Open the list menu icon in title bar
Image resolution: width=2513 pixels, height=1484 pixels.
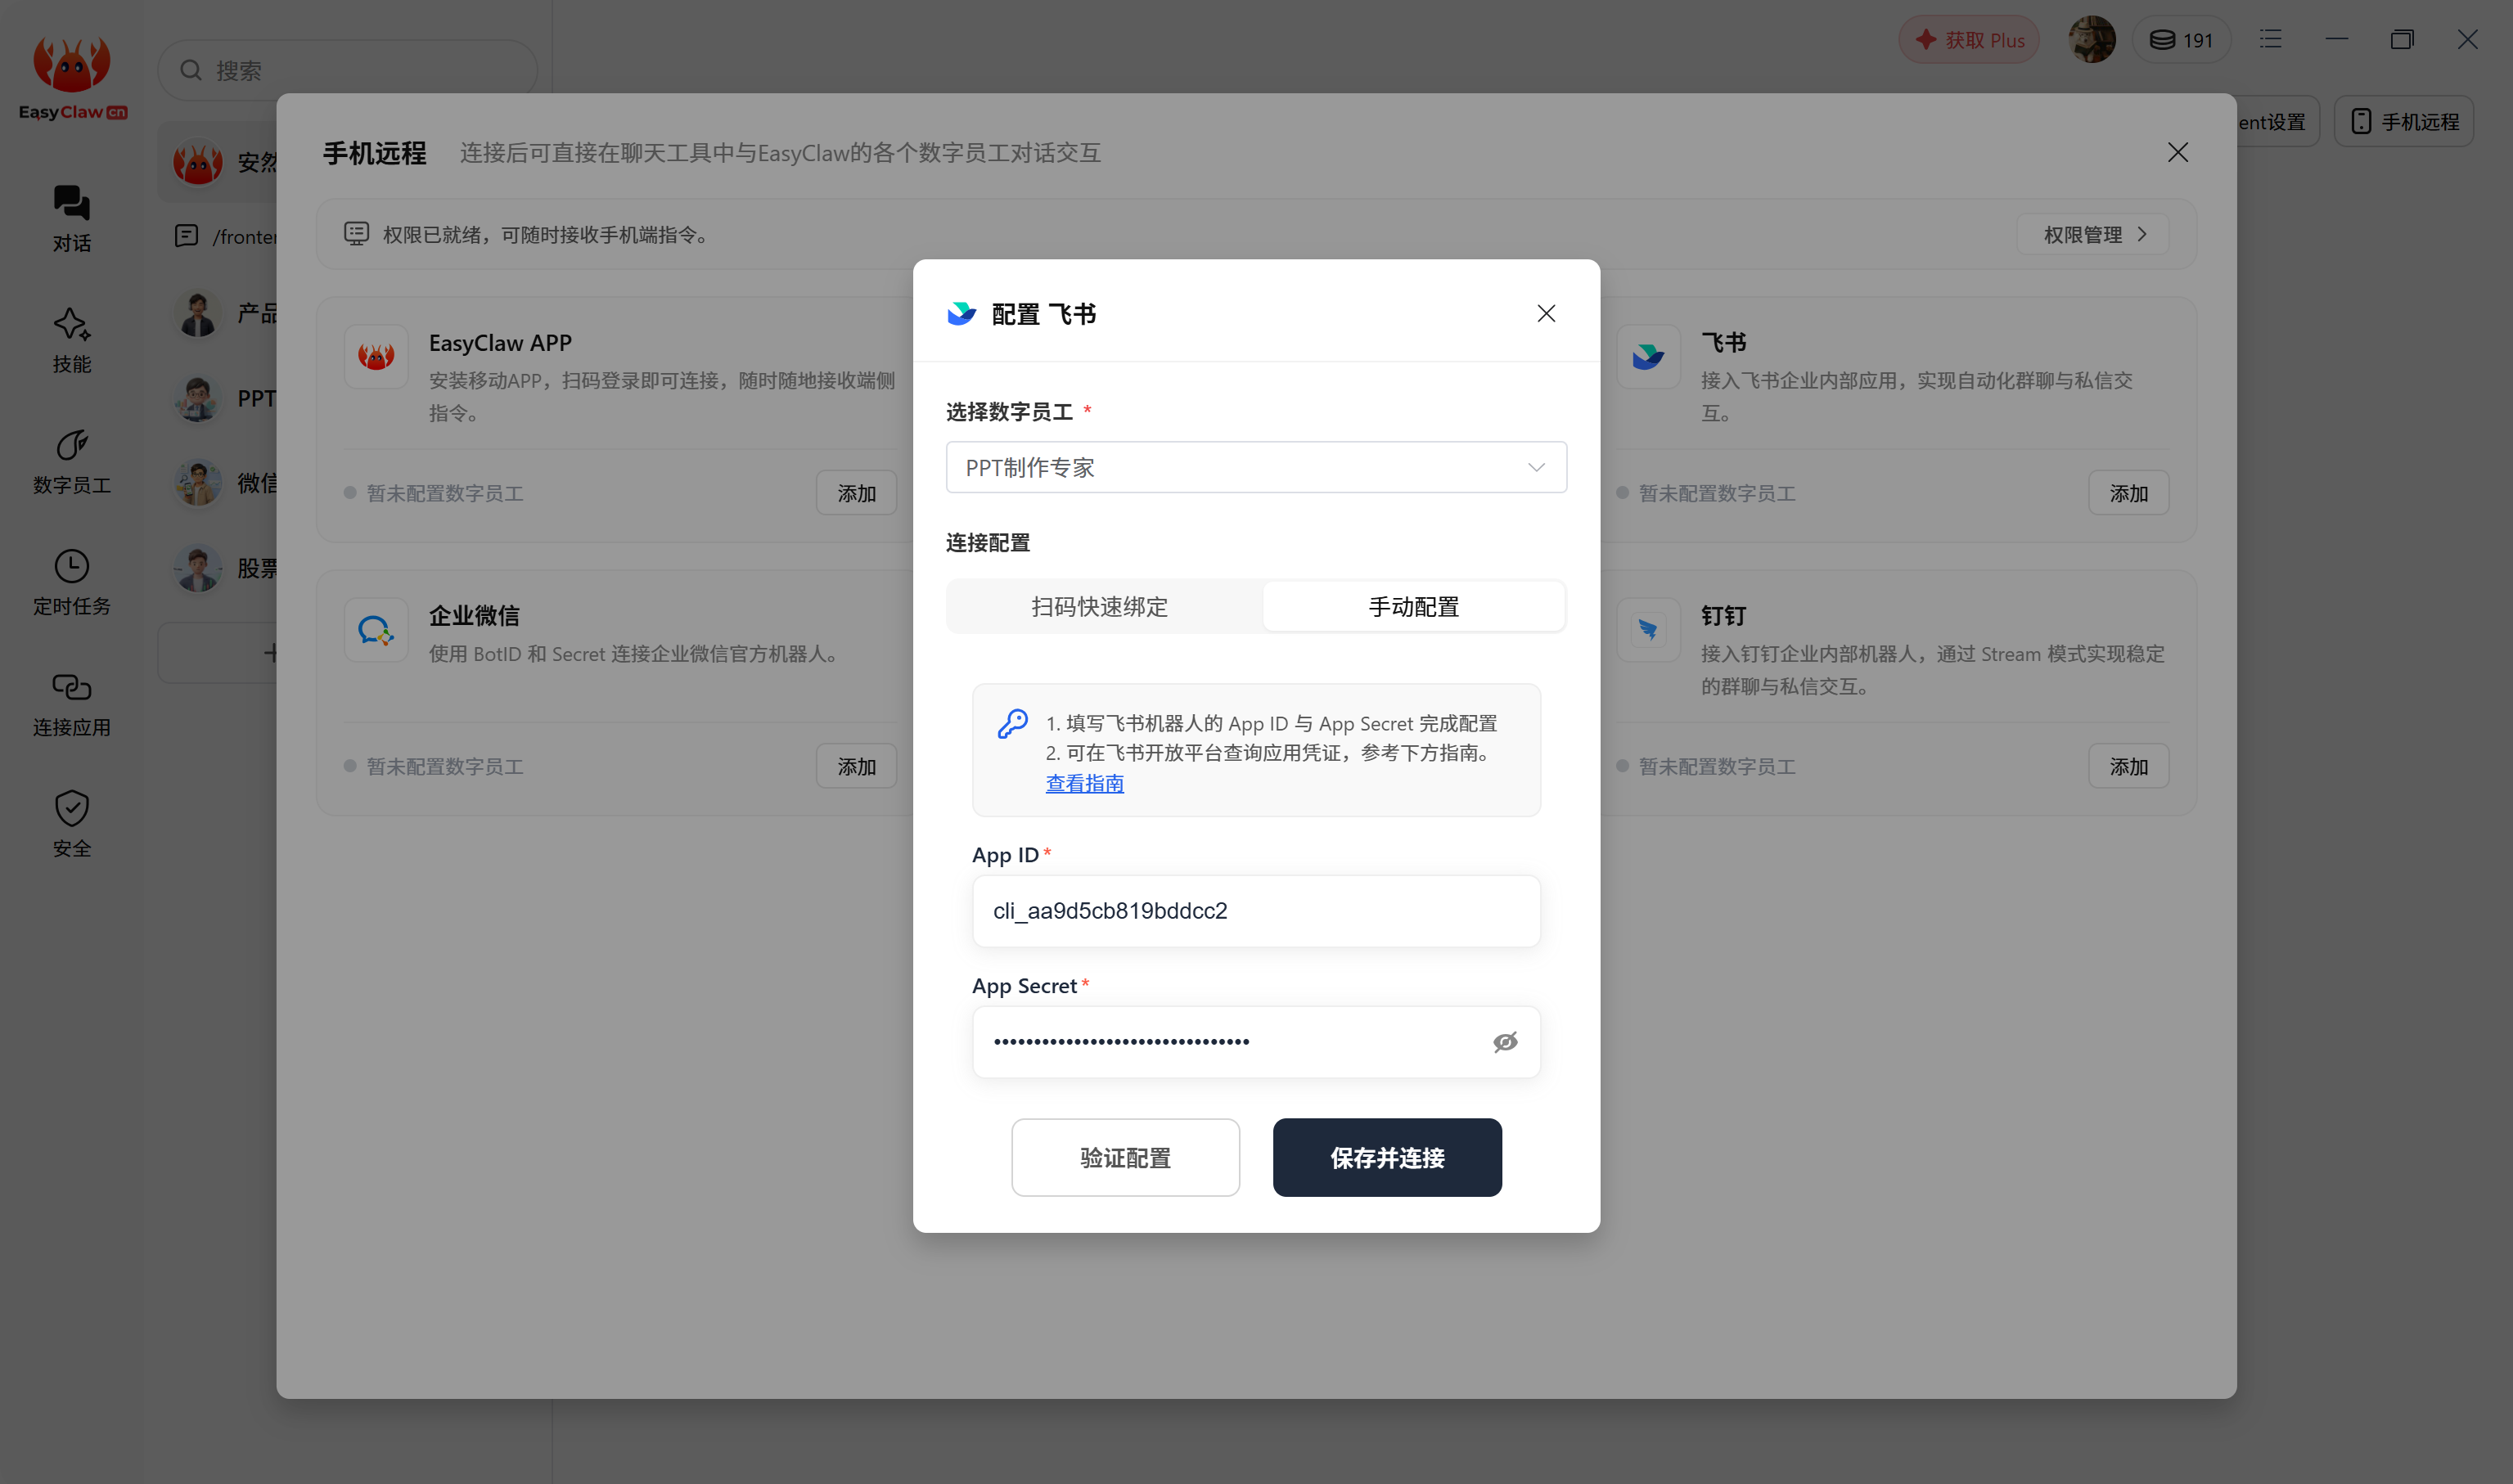(x=2270, y=39)
